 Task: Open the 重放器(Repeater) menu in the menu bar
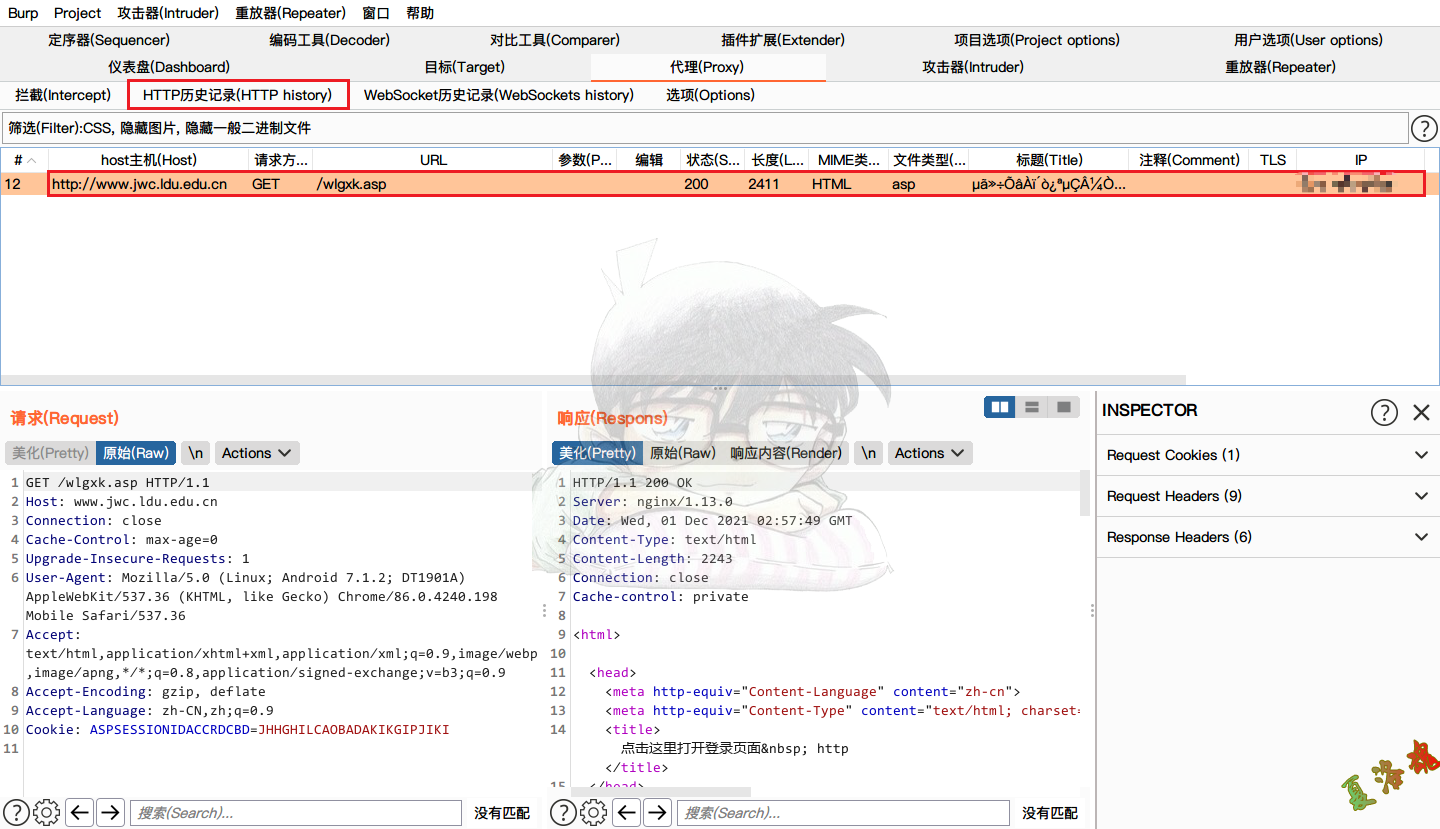[290, 13]
